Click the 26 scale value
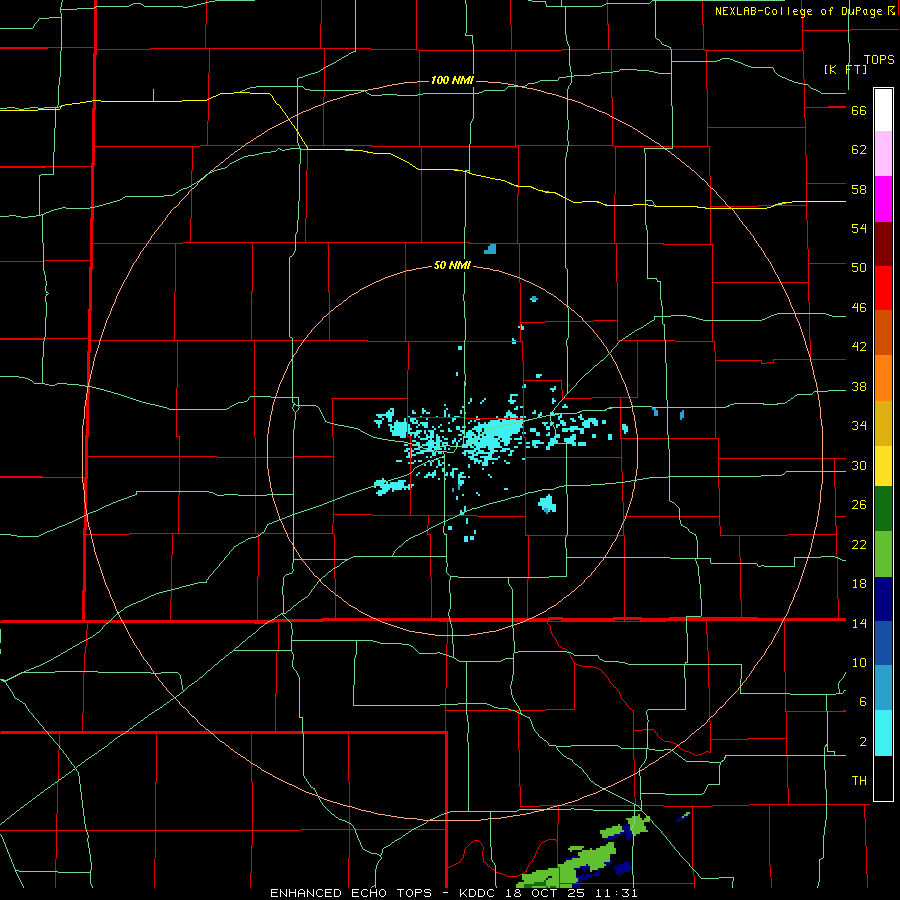The image size is (900, 900). pyautogui.click(x=859, y=505)
